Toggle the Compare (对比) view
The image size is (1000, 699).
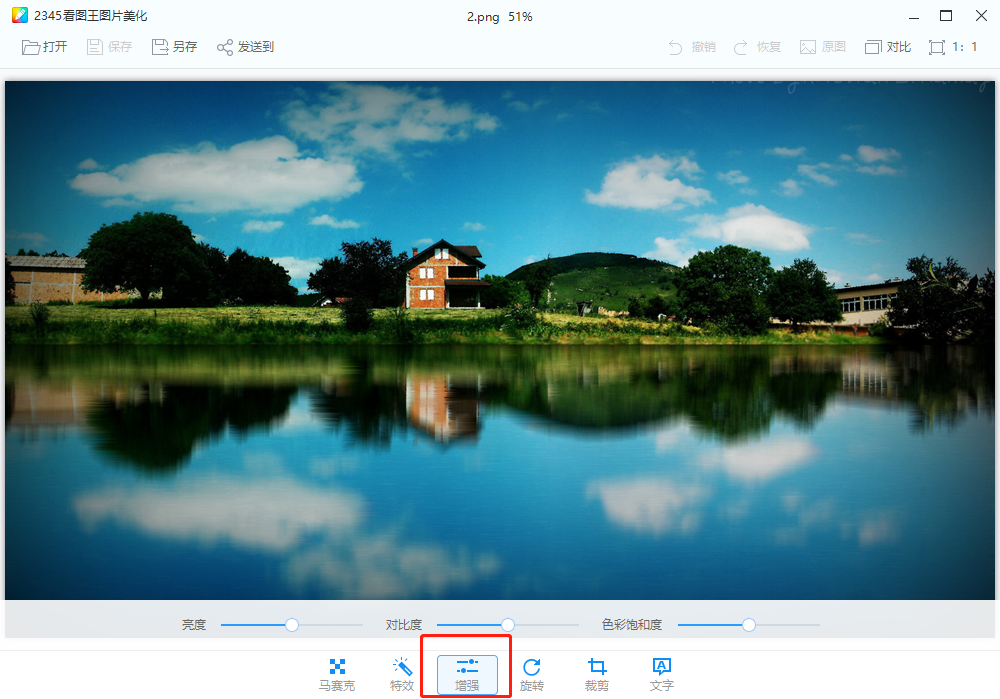pyautogui.click(x=888, y=47)
